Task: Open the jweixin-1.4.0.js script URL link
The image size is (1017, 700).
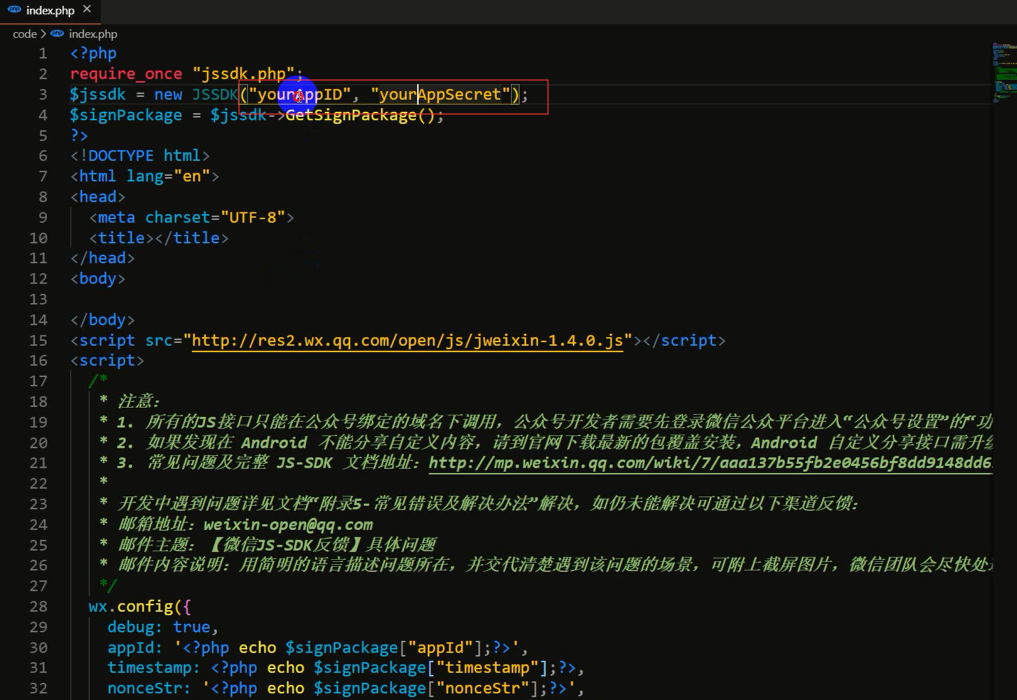Action: pos(407,341)
